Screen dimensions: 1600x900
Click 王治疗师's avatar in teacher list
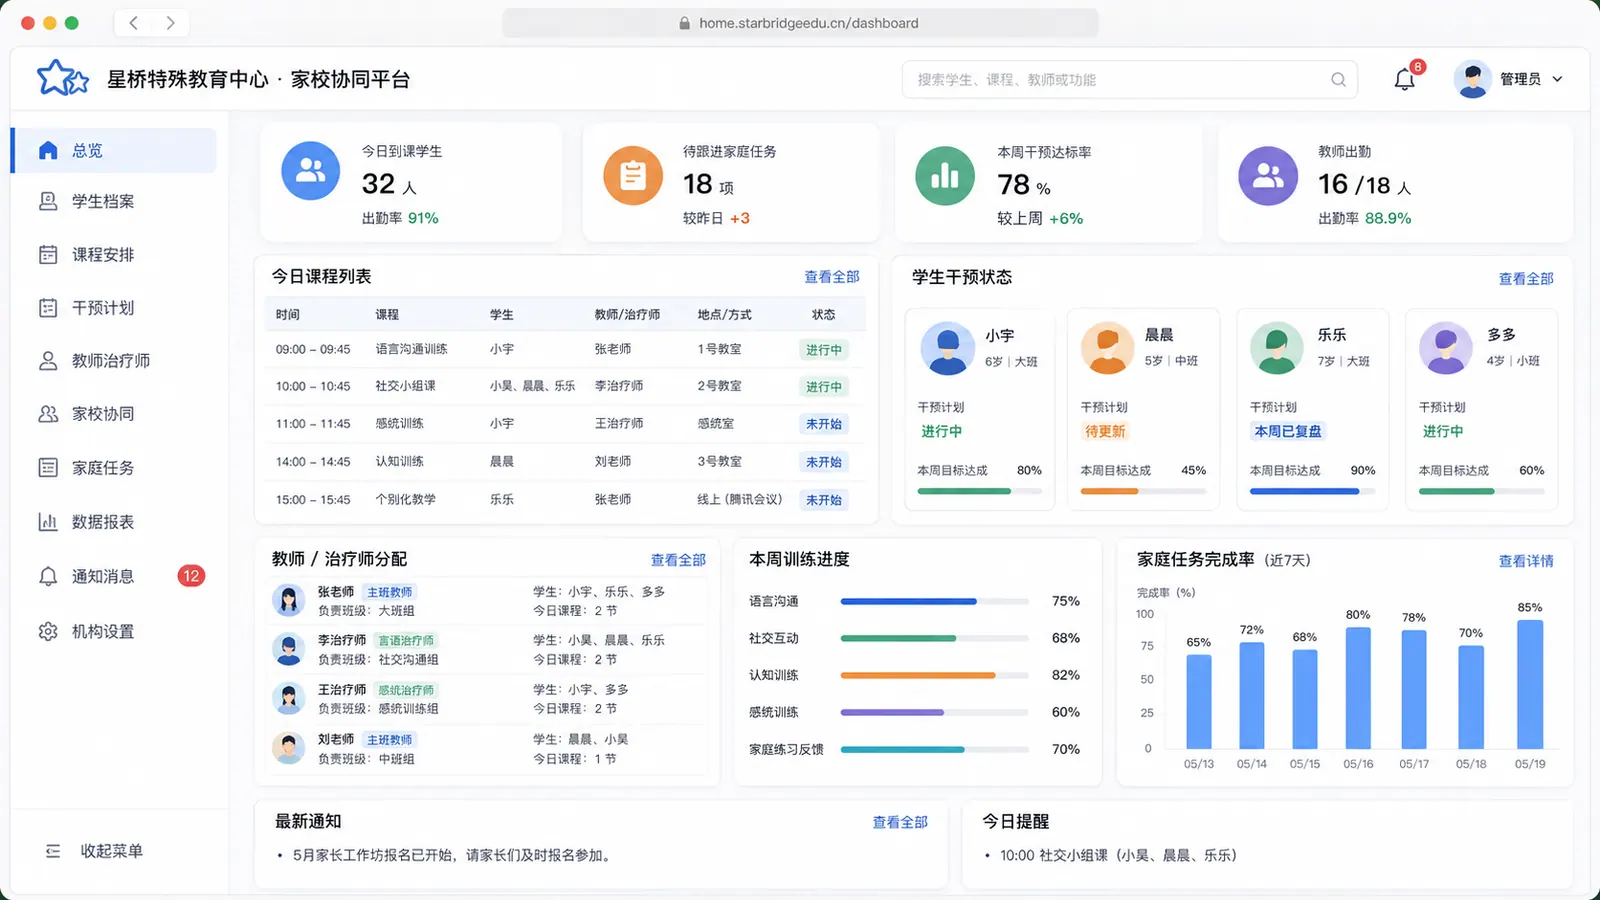click(289, 698)
